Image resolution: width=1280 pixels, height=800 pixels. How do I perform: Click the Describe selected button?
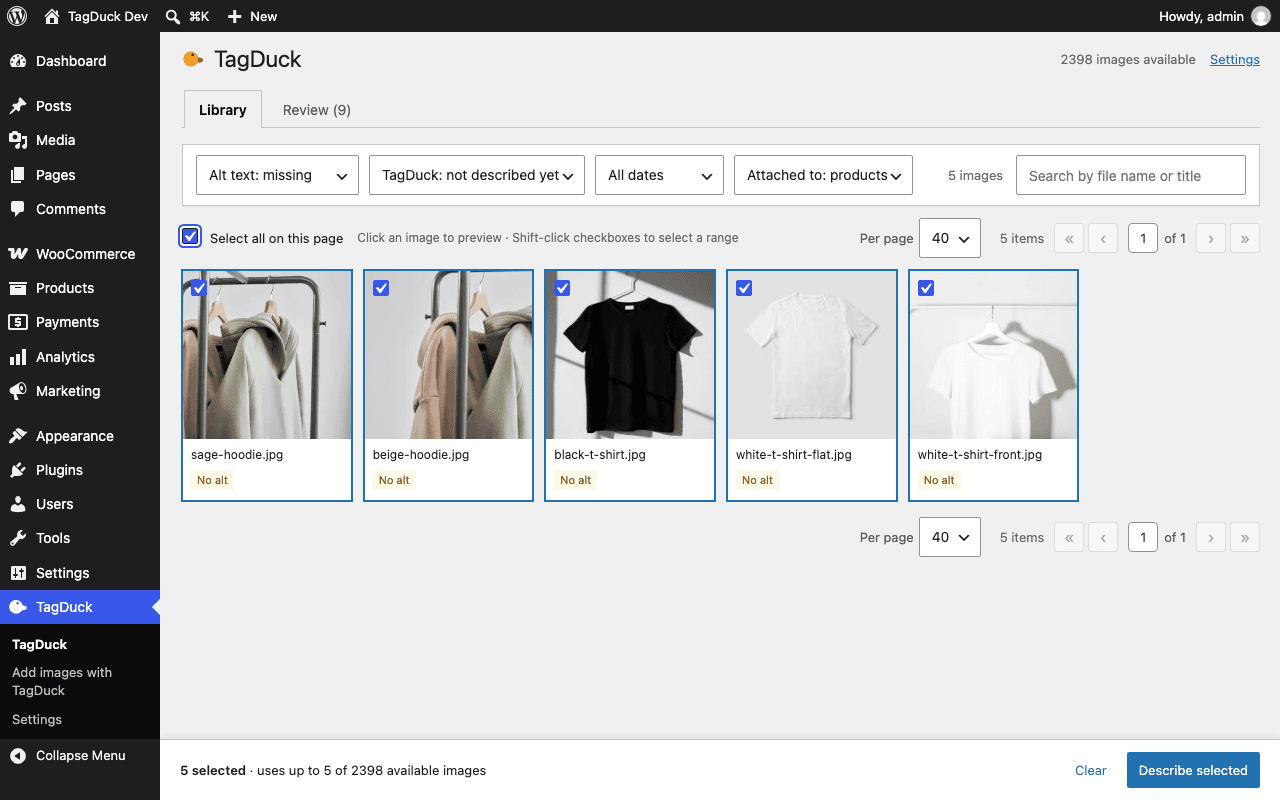(1193, 770)
